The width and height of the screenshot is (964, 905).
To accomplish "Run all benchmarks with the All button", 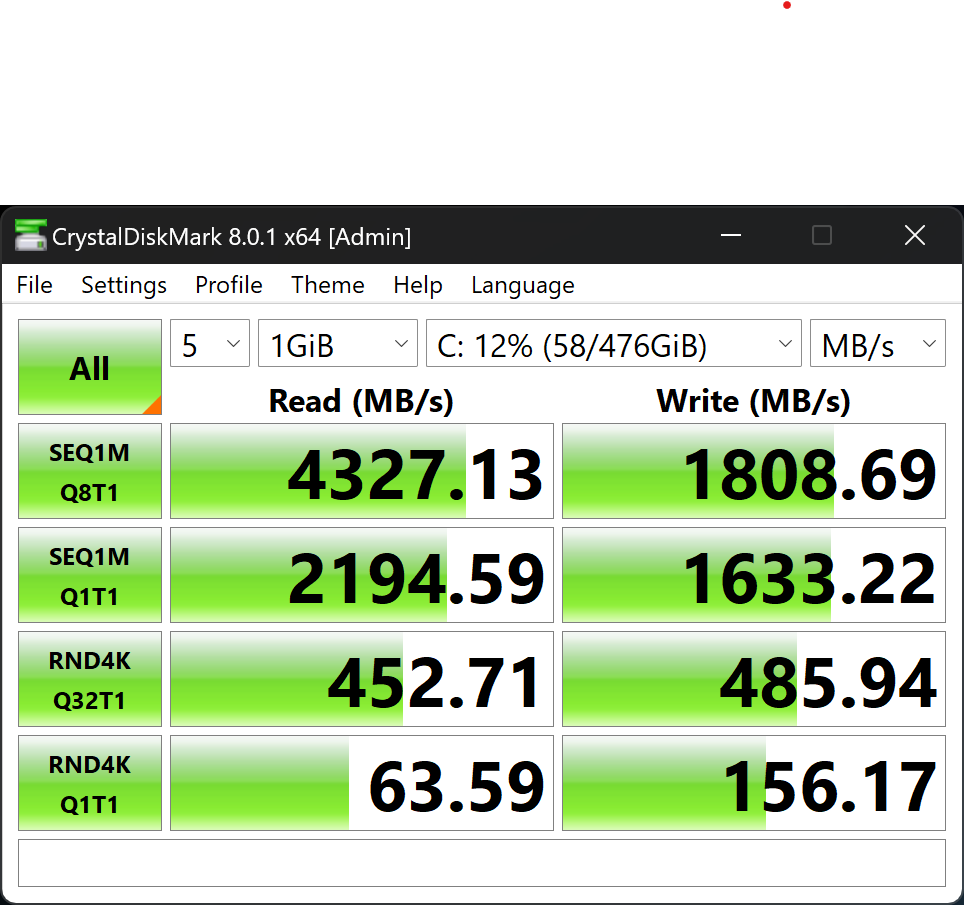I will tap(90, 367).
